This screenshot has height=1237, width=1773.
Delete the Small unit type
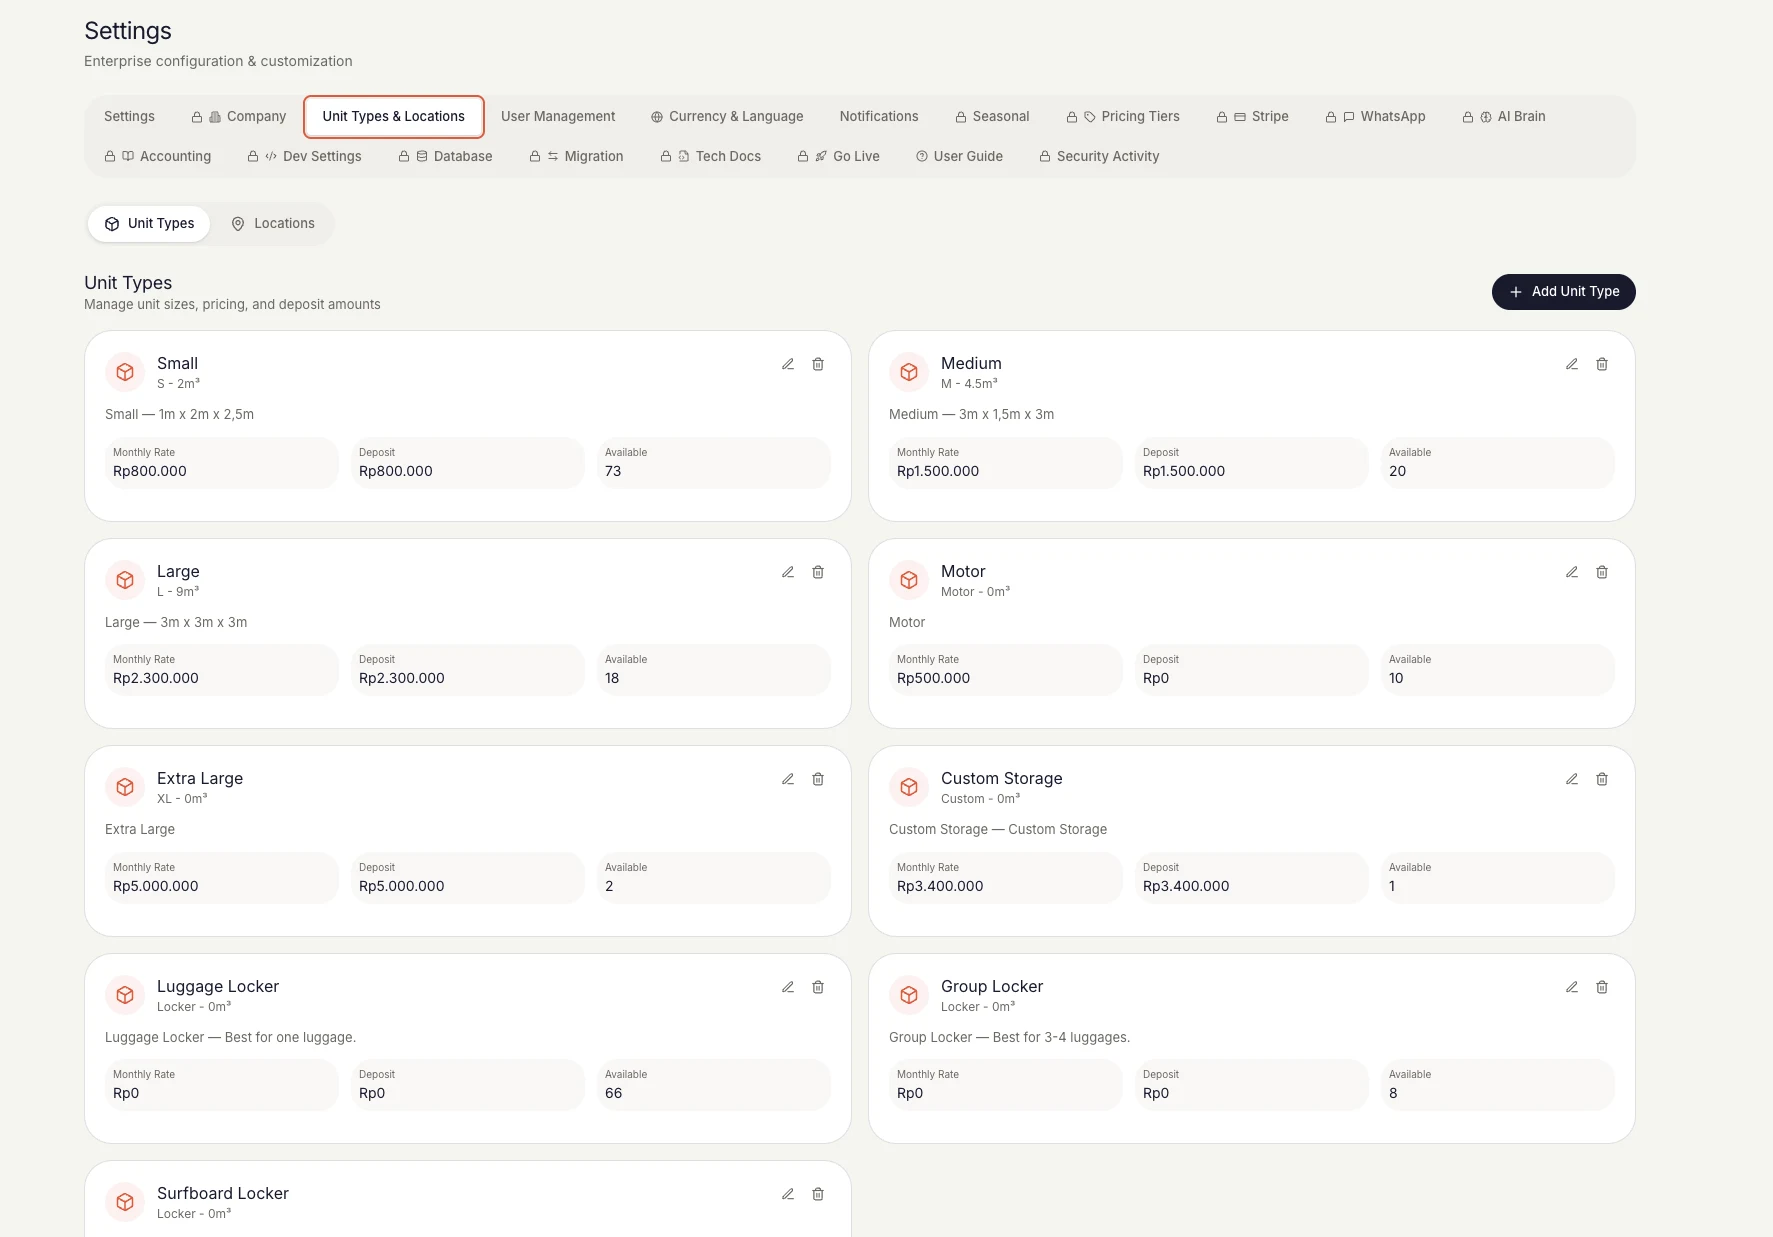[818, 364]
